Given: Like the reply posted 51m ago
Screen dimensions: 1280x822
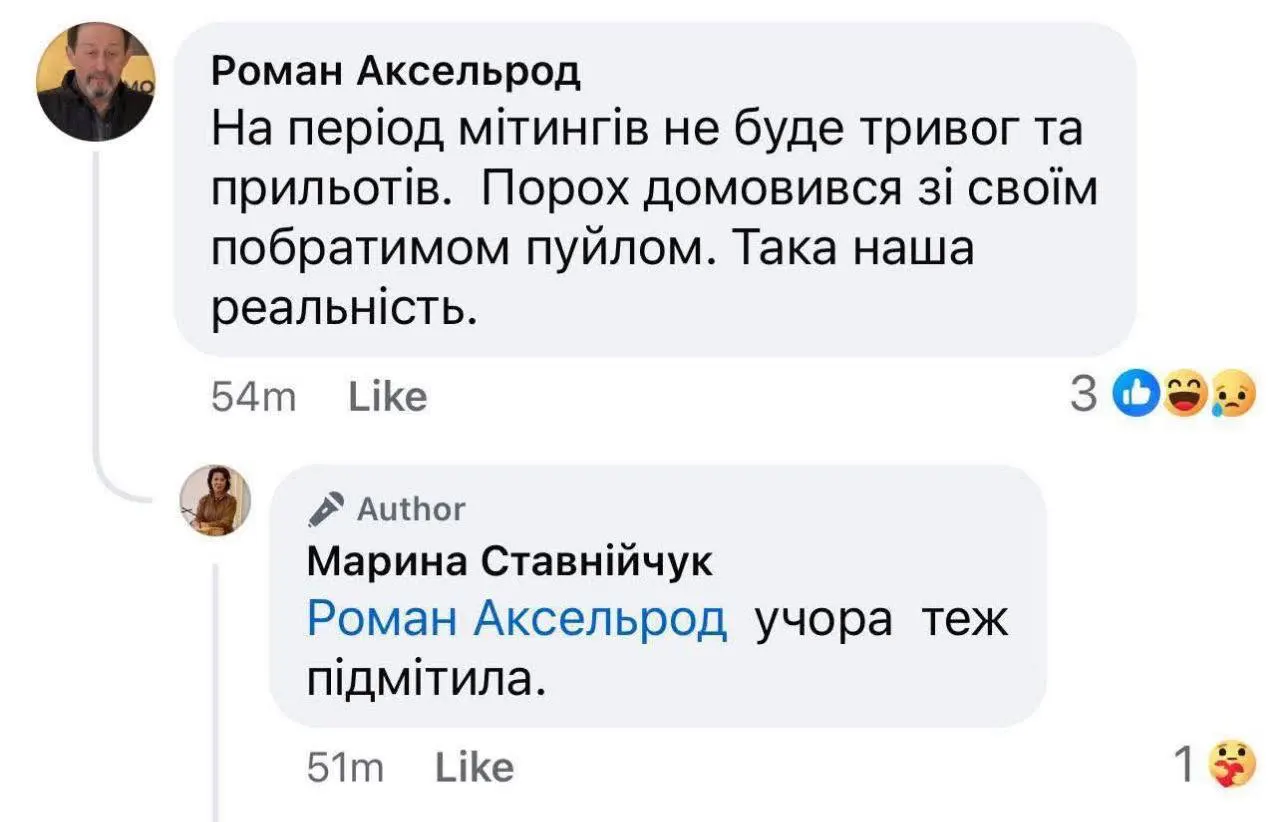Looking at the screenshot, I should [x=475, y=767].
